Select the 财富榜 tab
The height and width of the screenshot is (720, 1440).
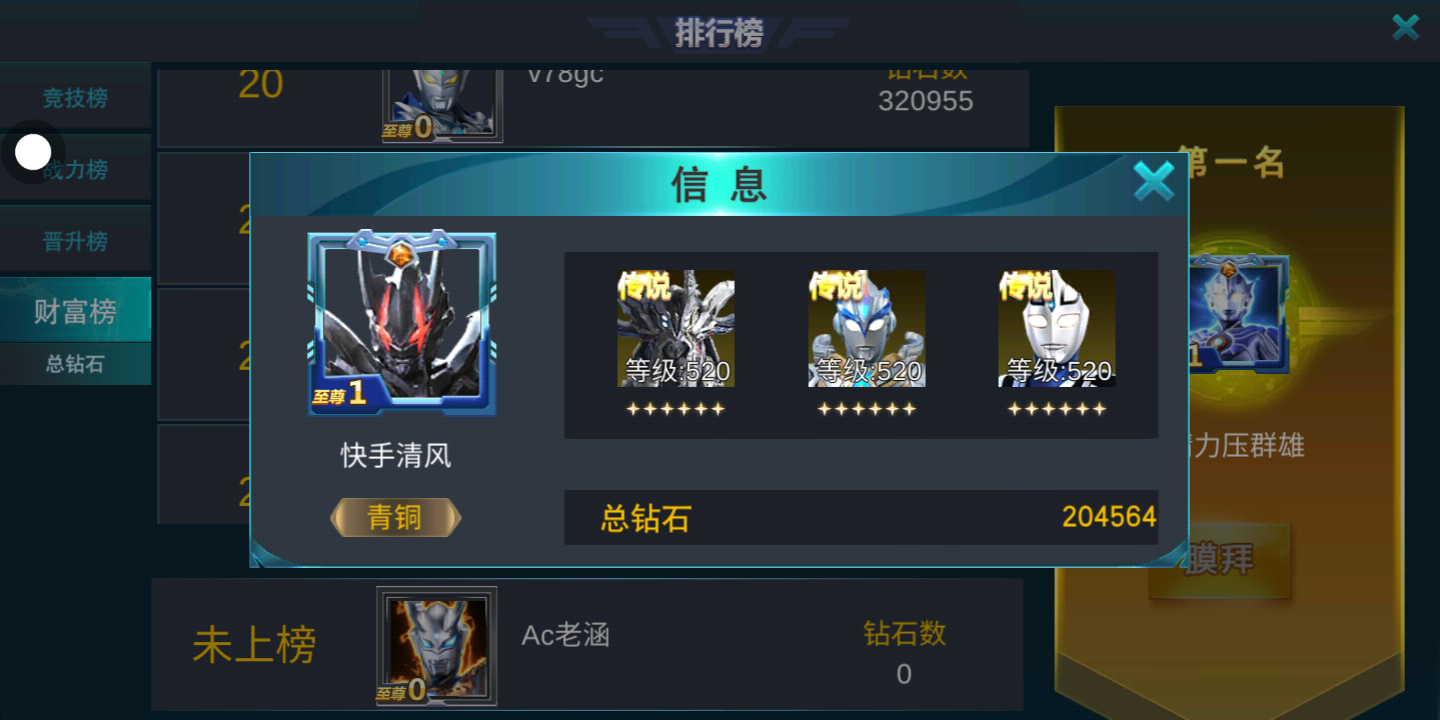coord(75,311)
